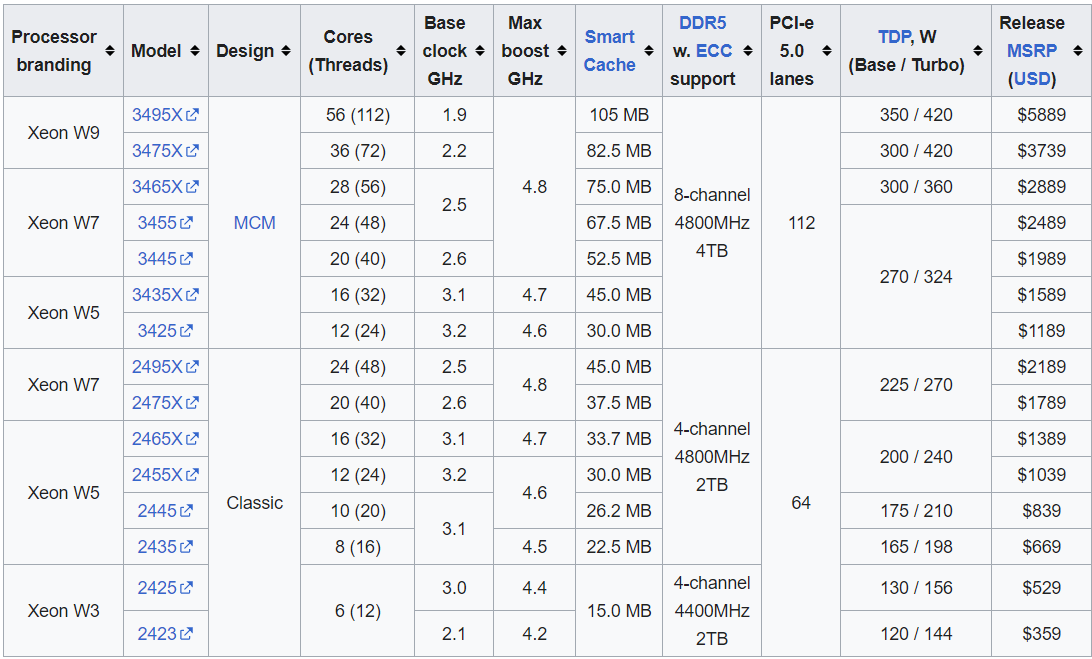Select the 112 PCI-e lanes cell
This screenshot has width=1092, height=659.
point(801,223)
